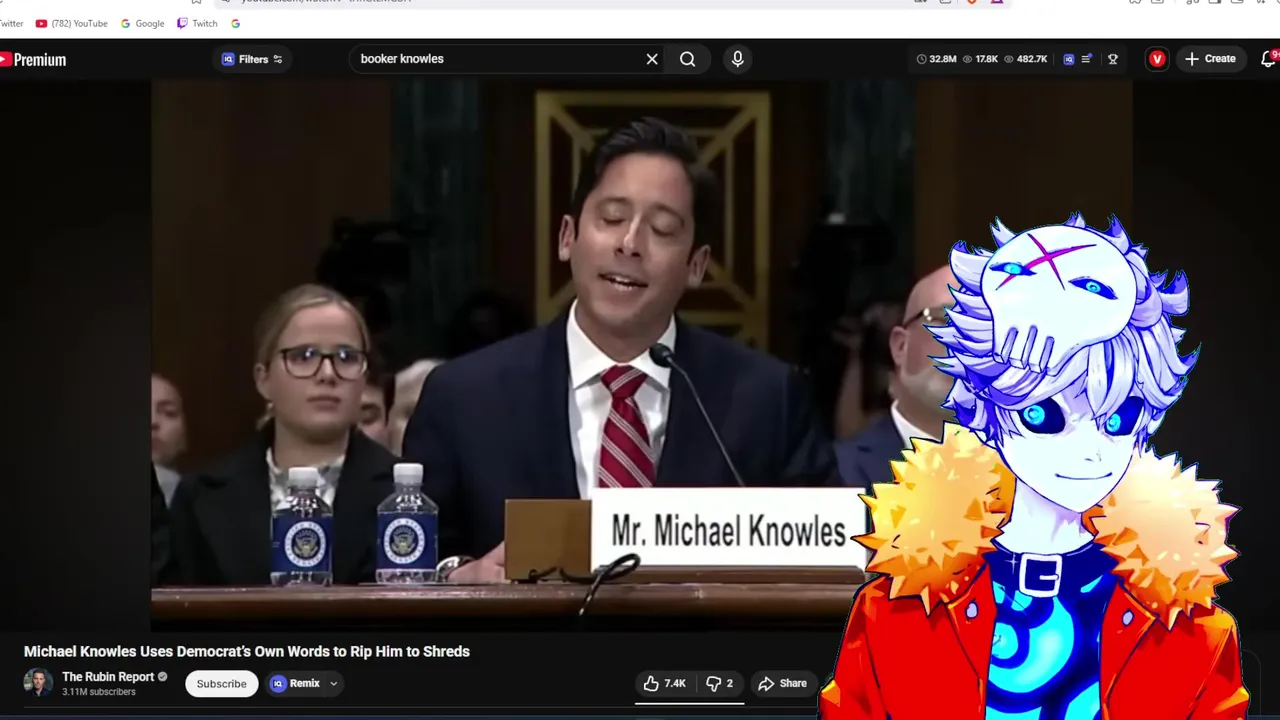Select the video title text
Viewport: 1280px width, 720px height.
[247, 651]
